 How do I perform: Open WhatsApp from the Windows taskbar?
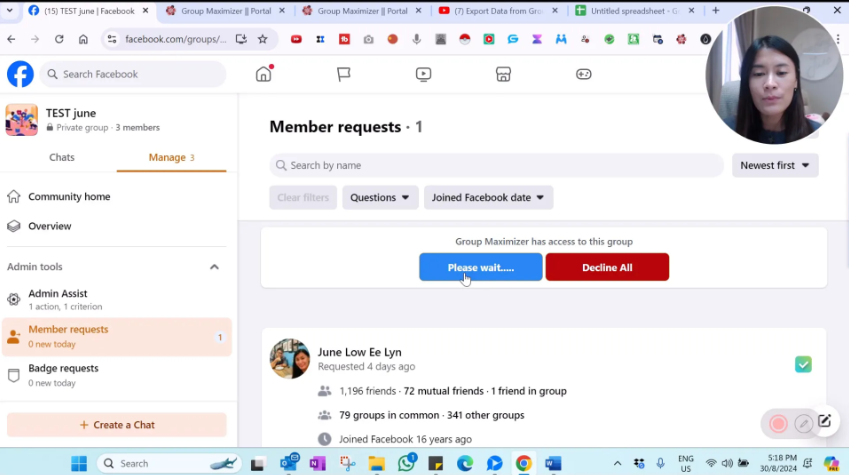(406, 464)
